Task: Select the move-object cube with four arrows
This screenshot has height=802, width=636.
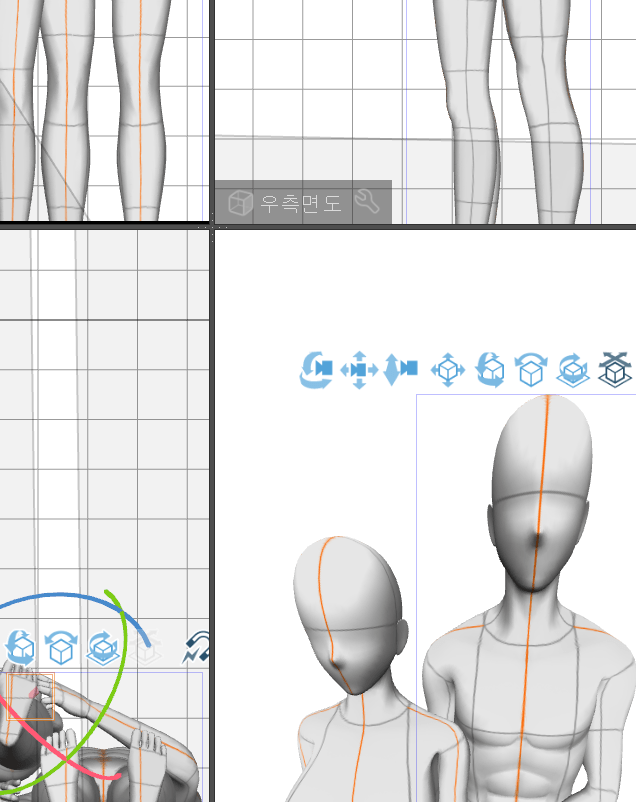Action: pyautogui.click(x=448, y=370)
